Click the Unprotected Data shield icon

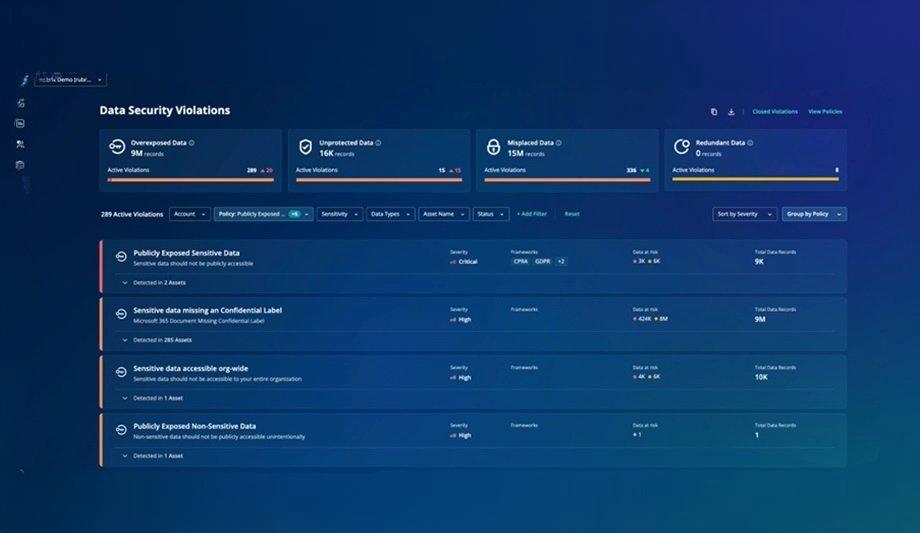[305, 147]
